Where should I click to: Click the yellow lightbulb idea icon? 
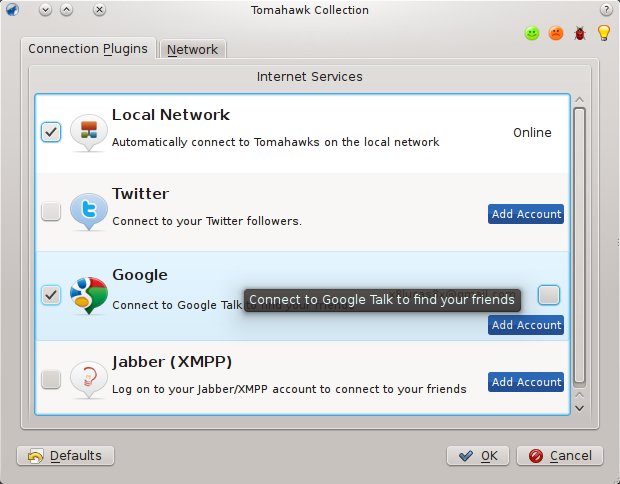click(x=604, y=32)
